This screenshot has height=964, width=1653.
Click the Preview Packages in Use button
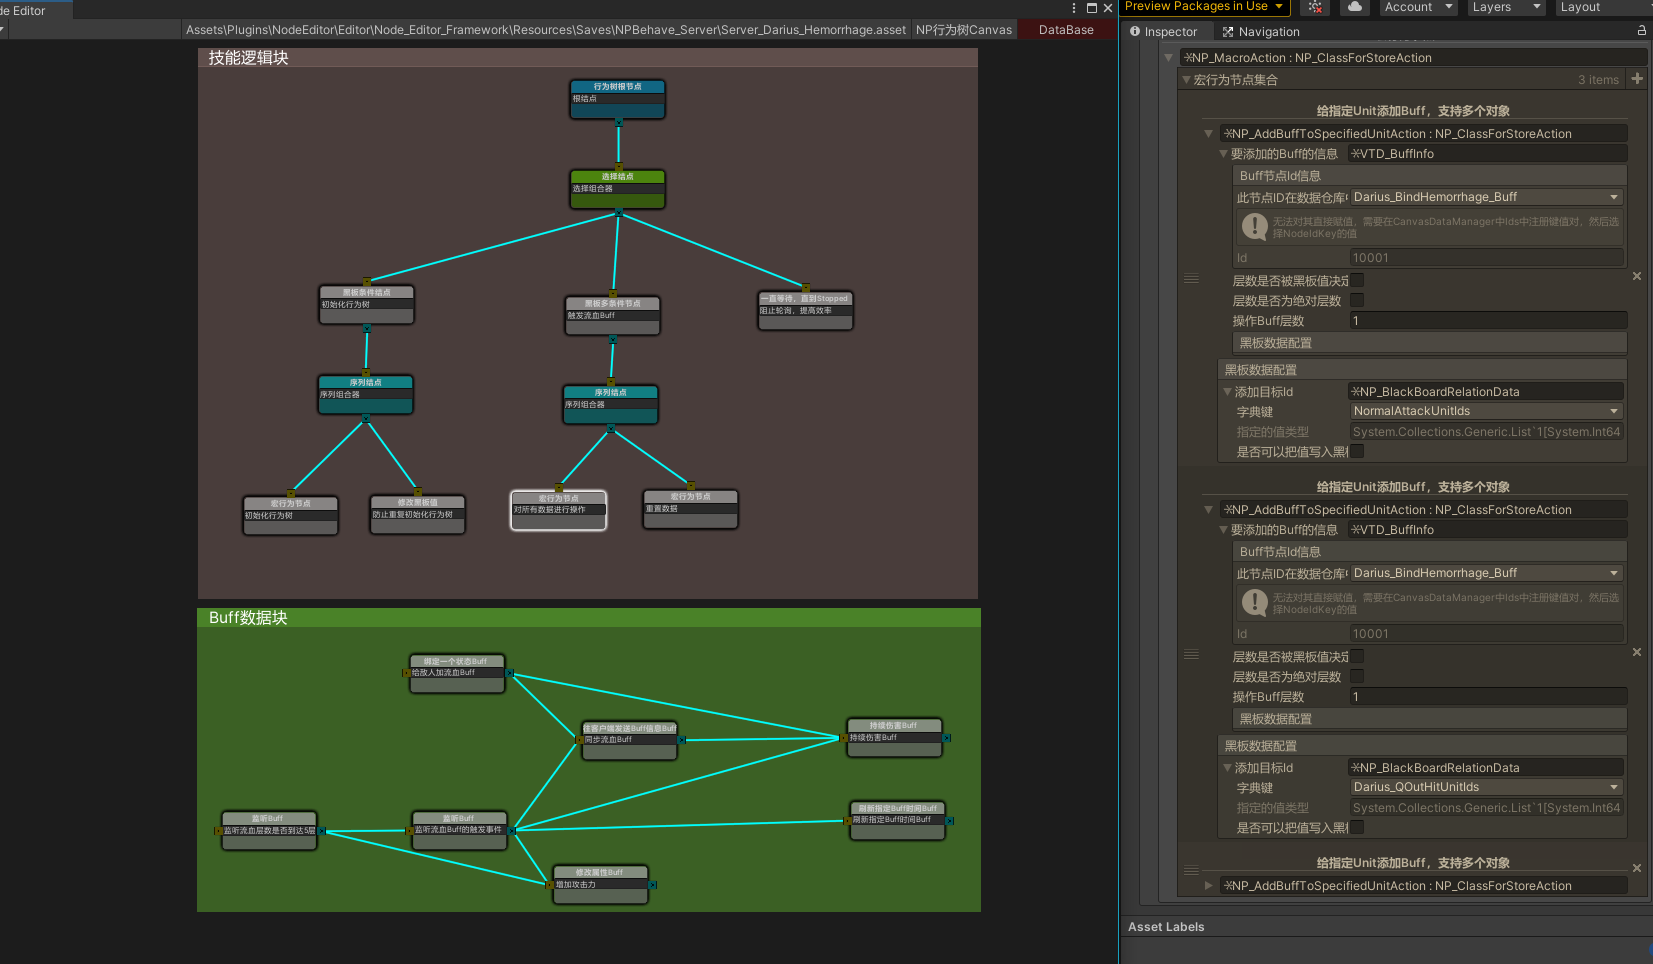pyautogui.click(x=1200, y=7)
